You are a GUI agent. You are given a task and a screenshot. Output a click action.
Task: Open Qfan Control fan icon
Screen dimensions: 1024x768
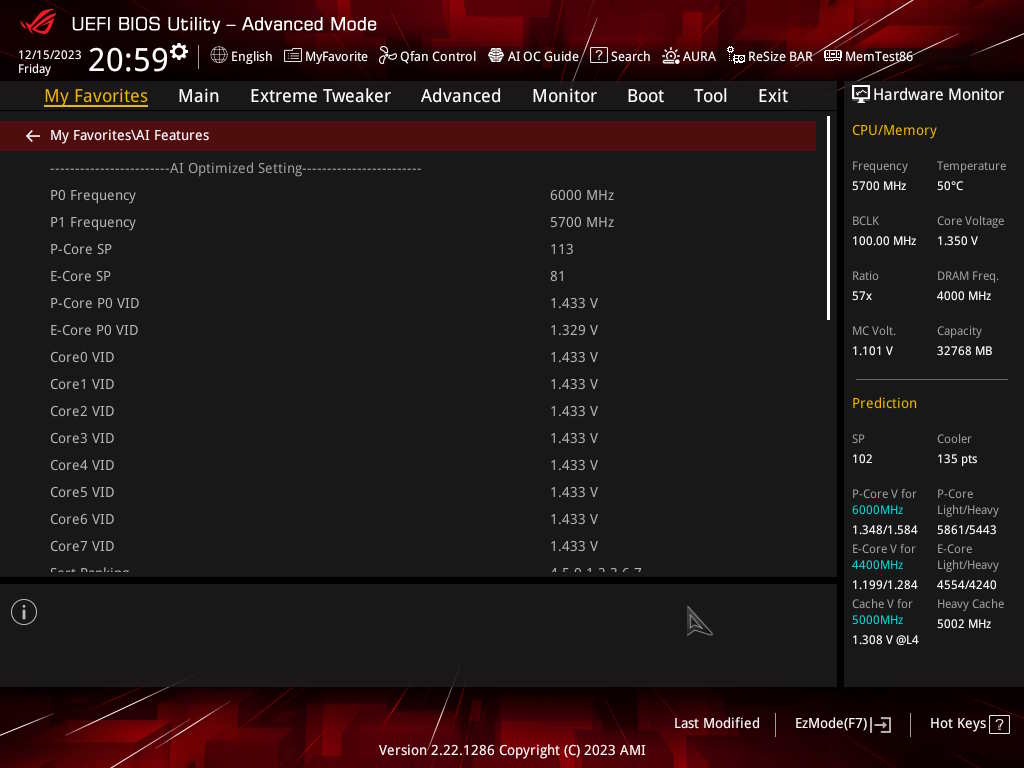(x=388, y=56)
